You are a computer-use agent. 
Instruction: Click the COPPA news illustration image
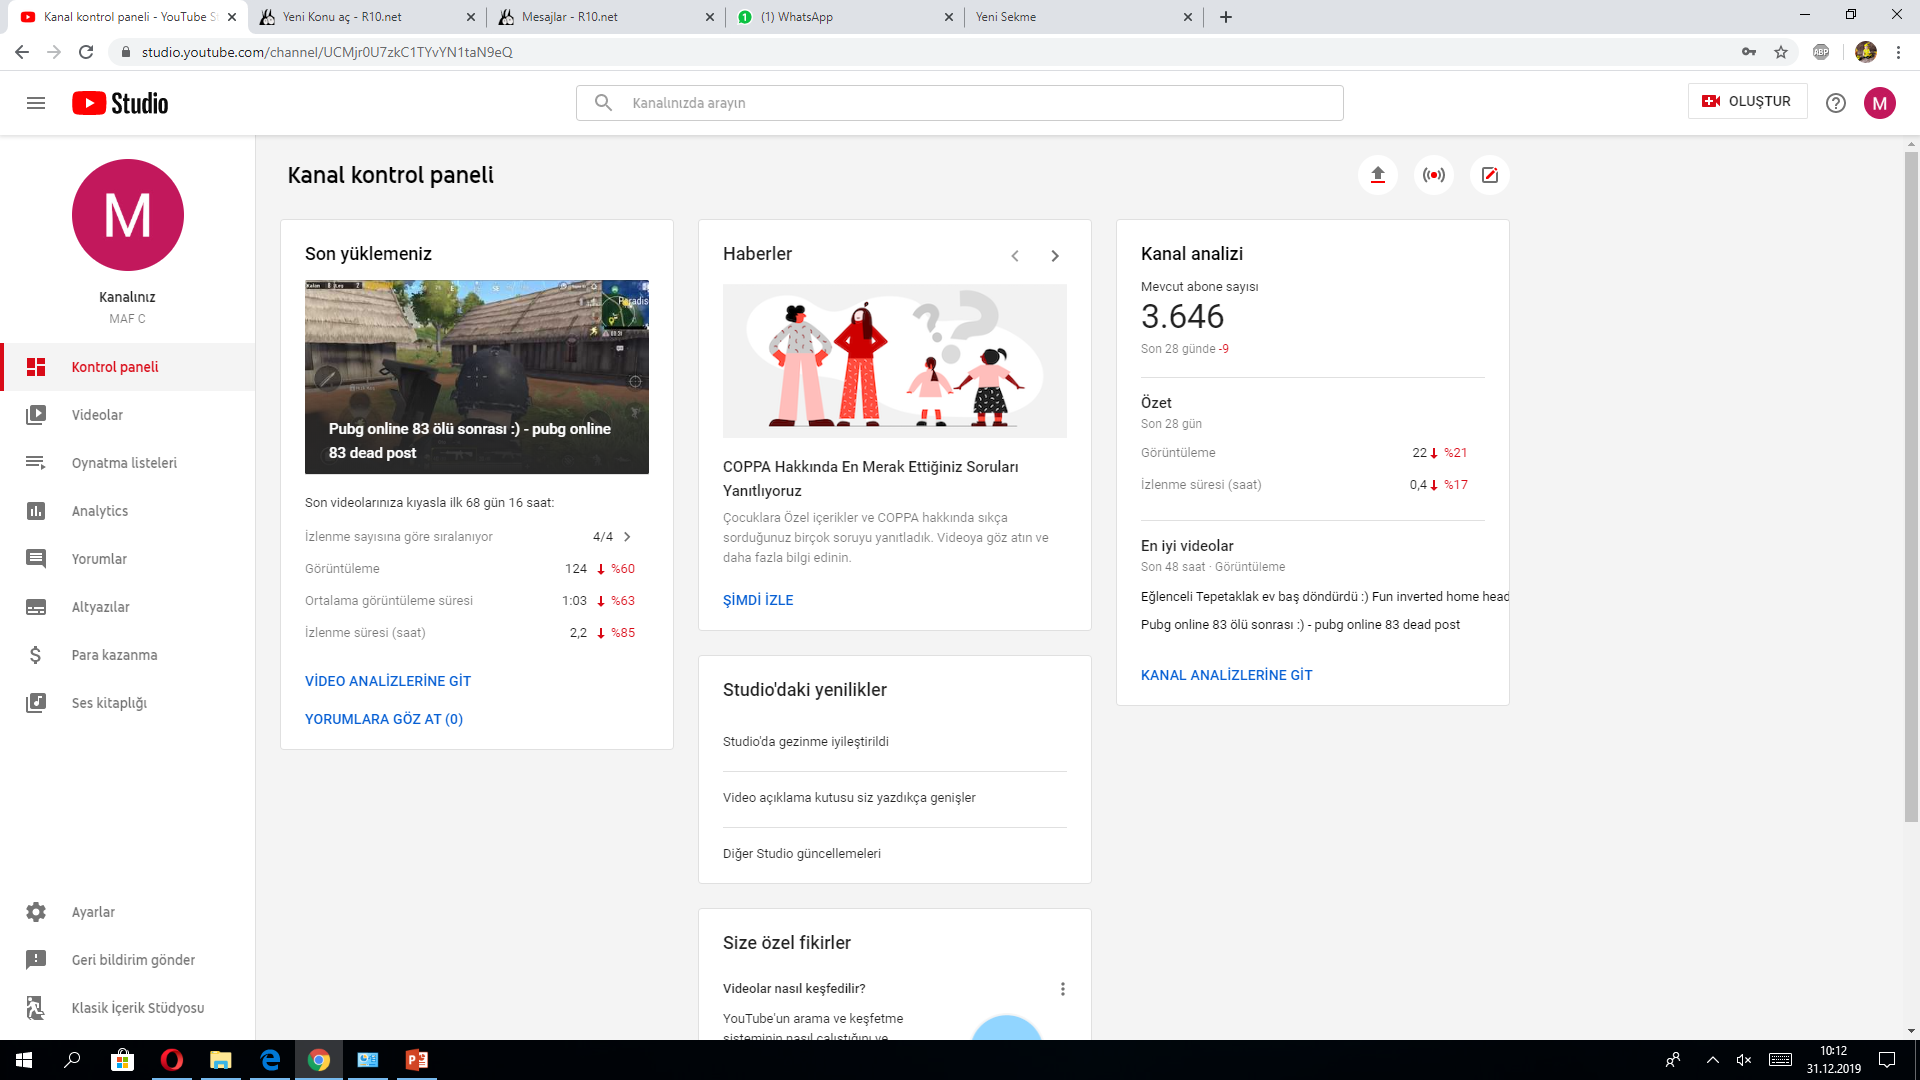pos(895,361)
